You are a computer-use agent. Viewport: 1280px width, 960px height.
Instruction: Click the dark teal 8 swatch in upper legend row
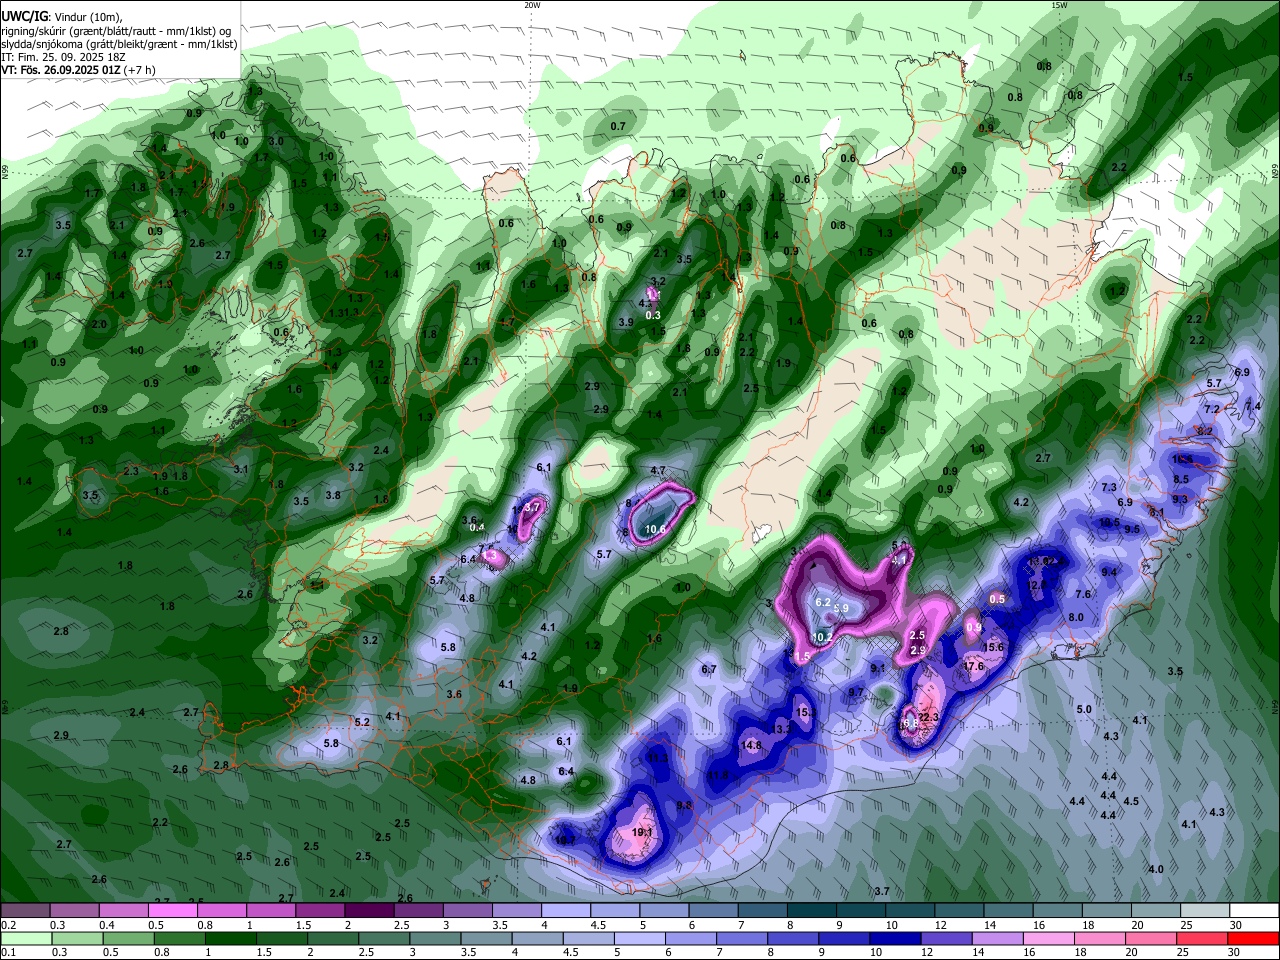[x=812, y=910]
